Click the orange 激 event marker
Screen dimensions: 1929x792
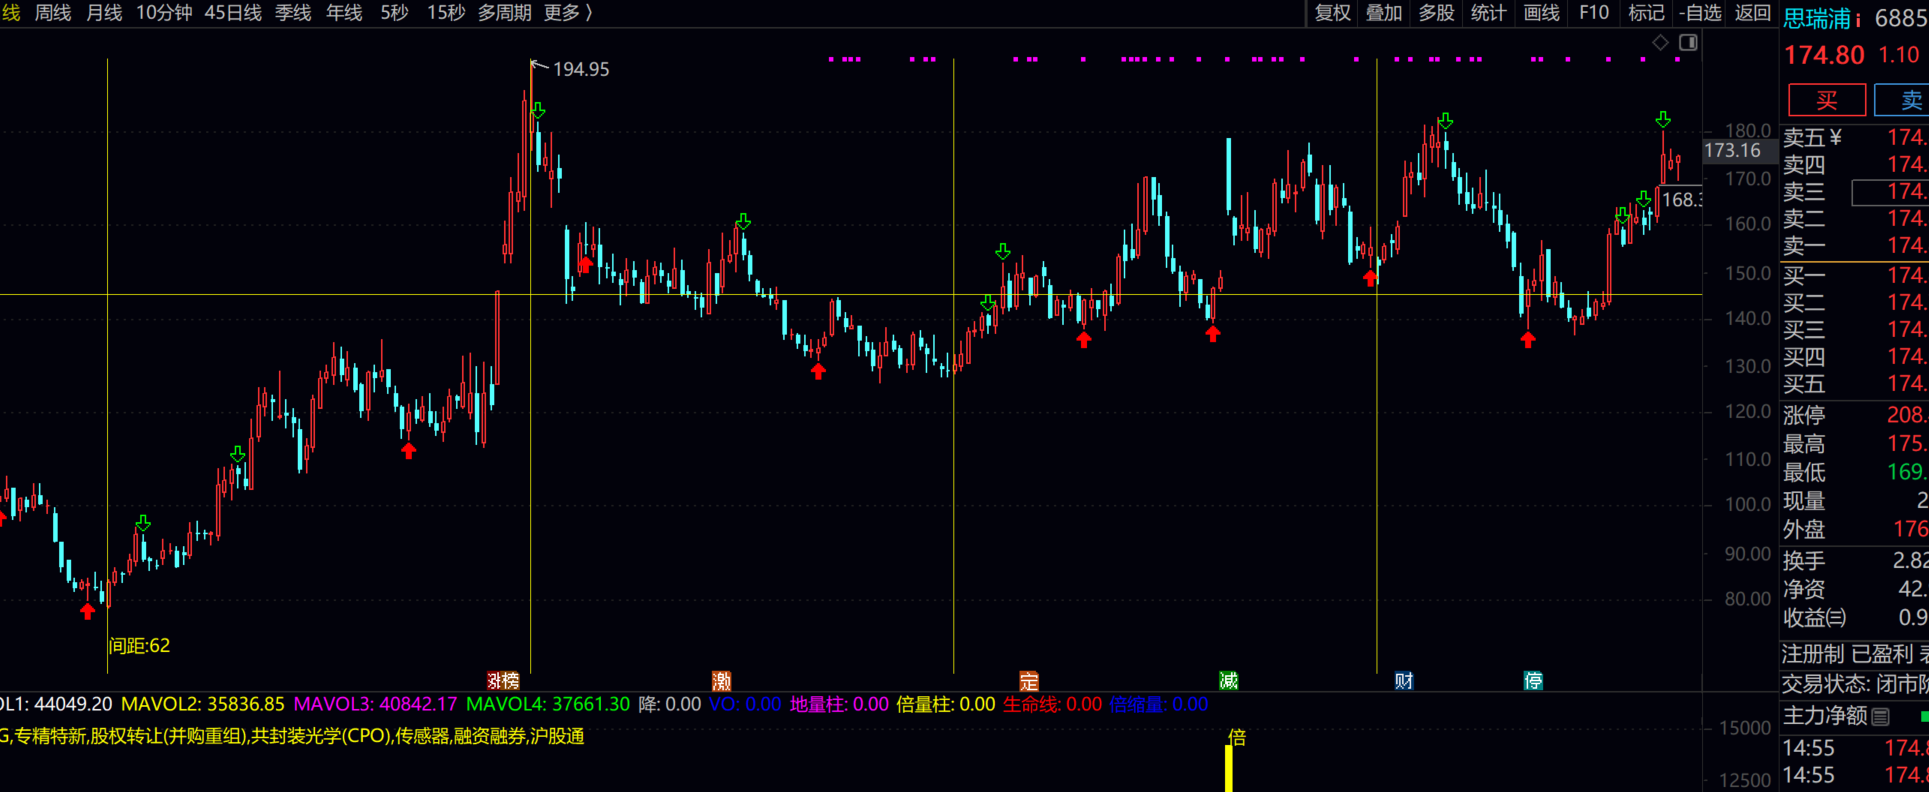[721, 681]
